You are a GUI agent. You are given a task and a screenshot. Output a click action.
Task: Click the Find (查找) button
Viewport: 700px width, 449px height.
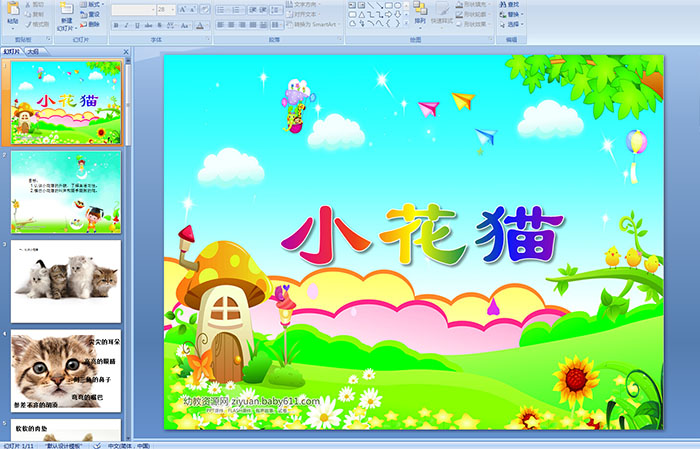point(509,4)
